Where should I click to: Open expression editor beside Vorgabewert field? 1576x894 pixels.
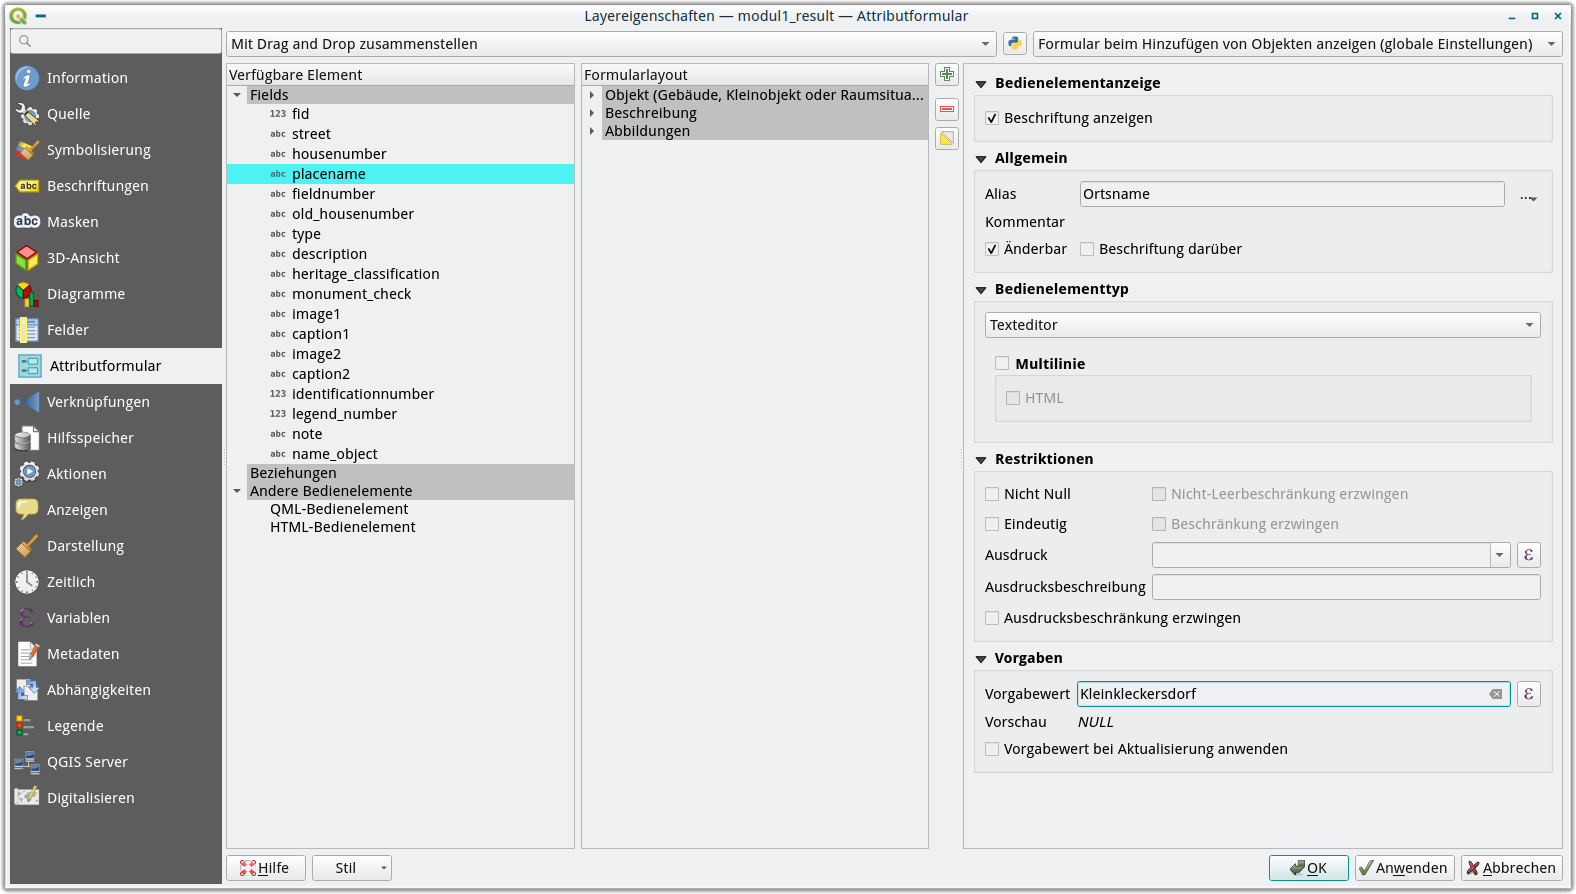(x=1528, y=694)
